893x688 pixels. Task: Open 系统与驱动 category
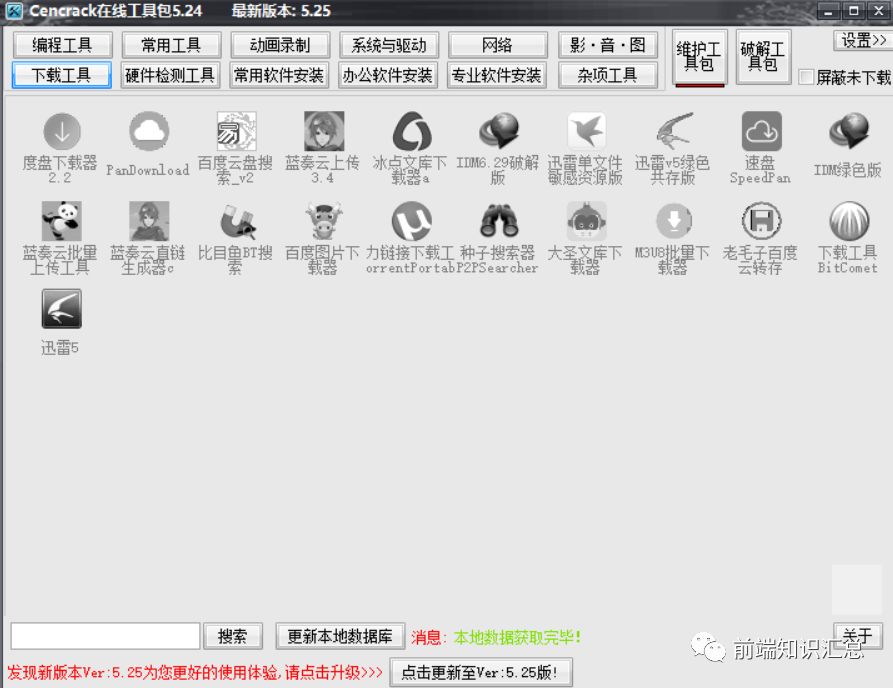tap(388, 45)
